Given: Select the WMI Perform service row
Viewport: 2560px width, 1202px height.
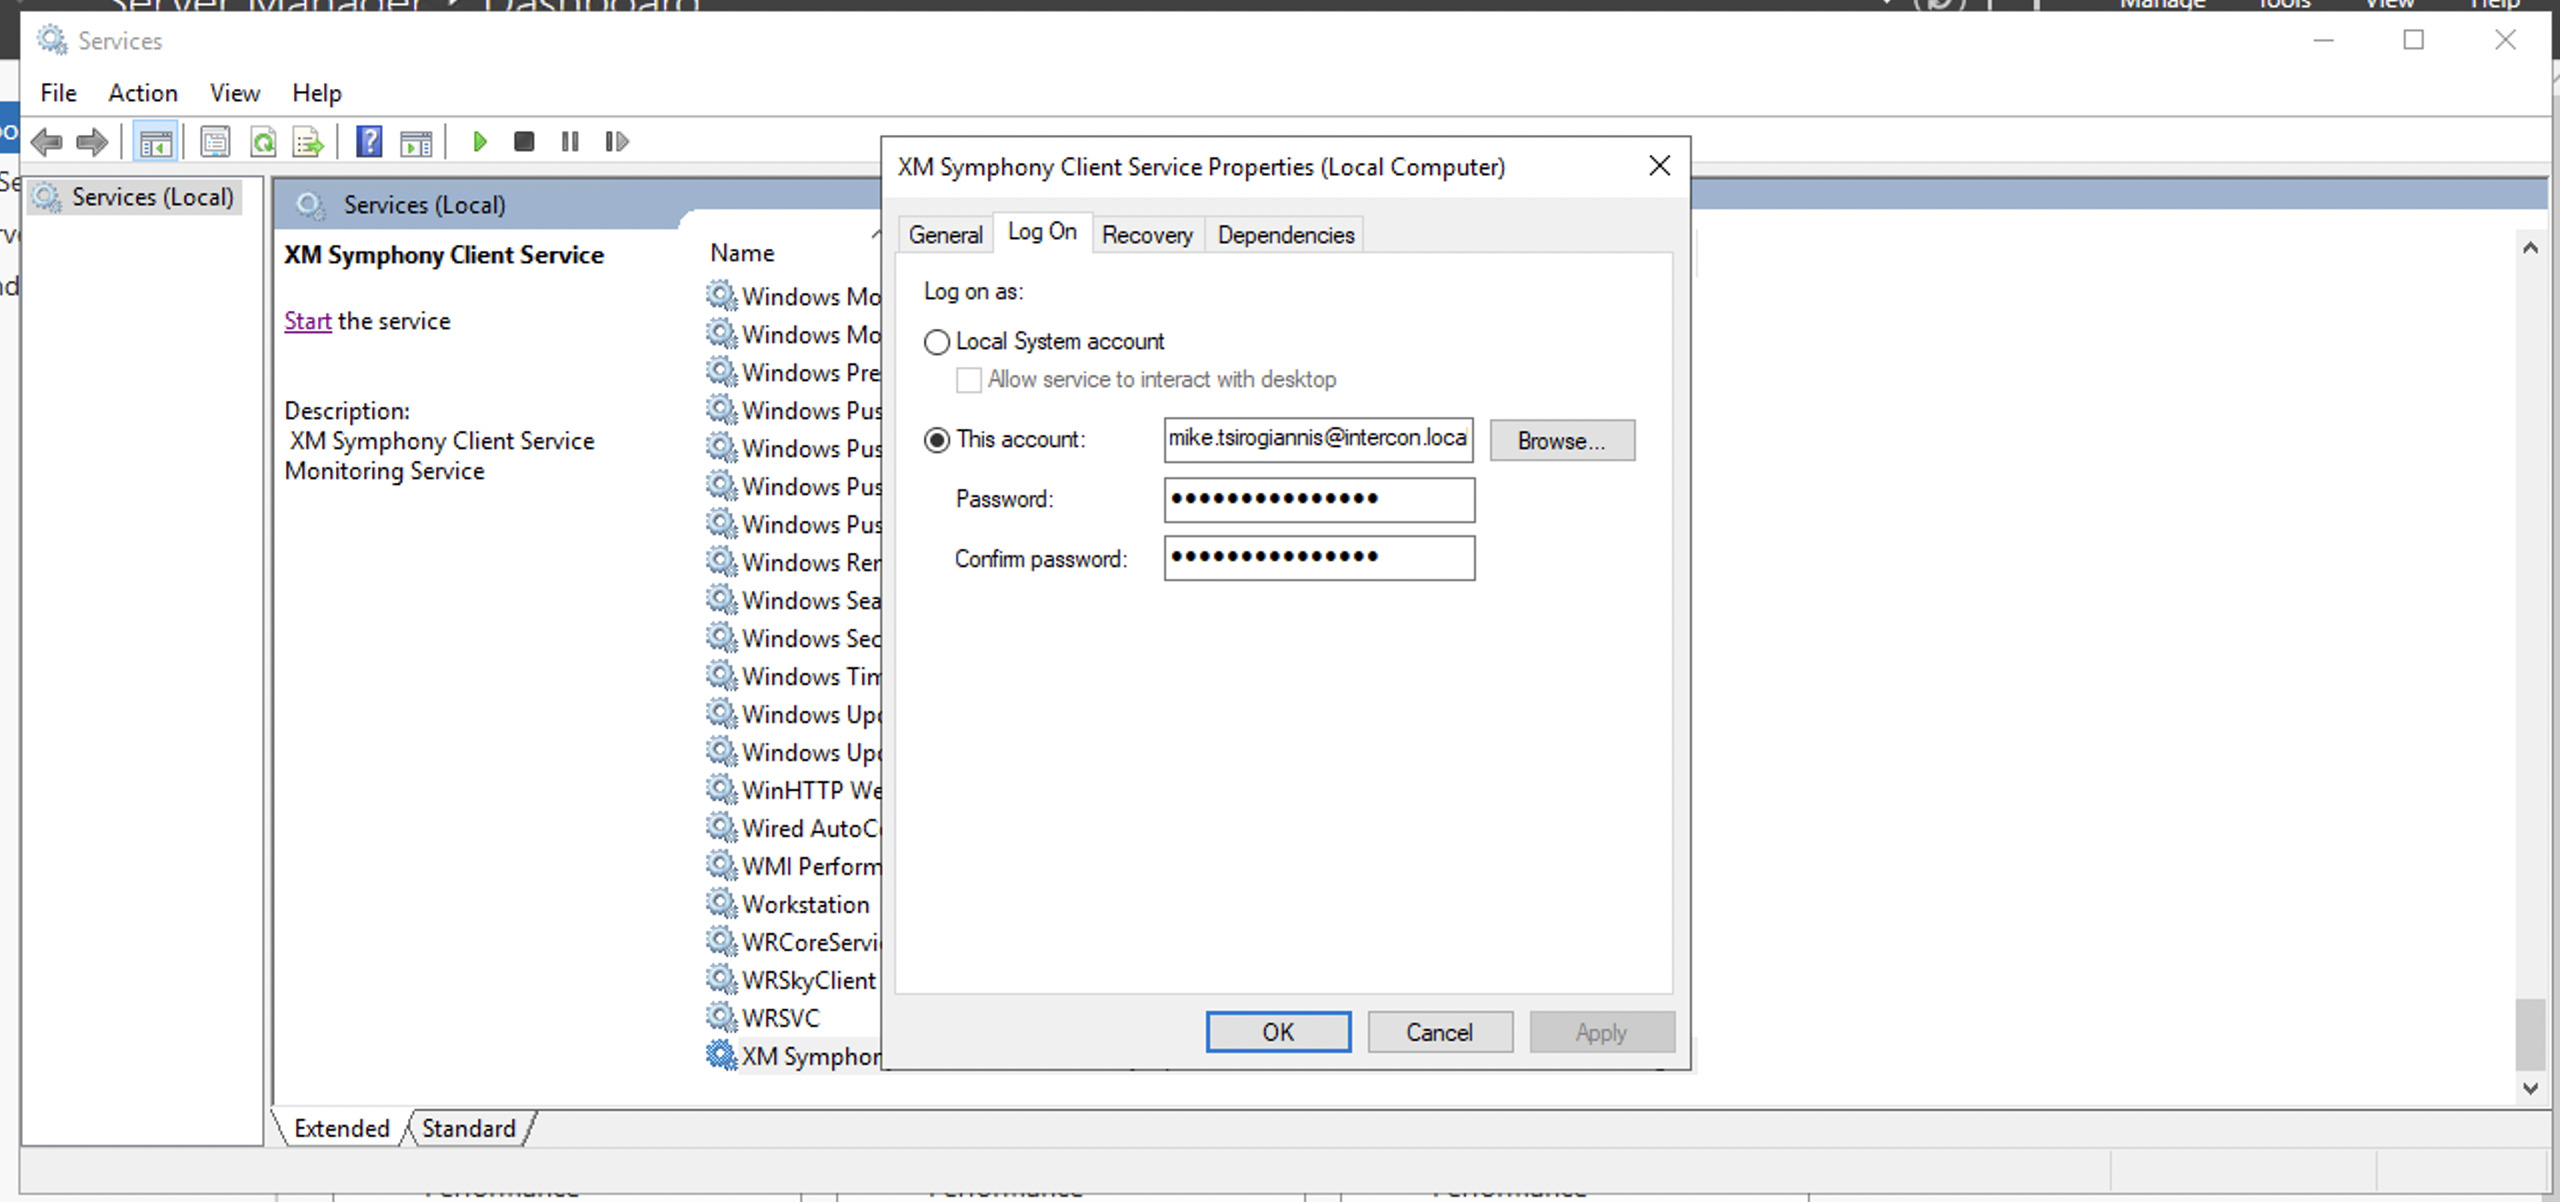Looking at the screenshot, I should [x=793, y=866].
